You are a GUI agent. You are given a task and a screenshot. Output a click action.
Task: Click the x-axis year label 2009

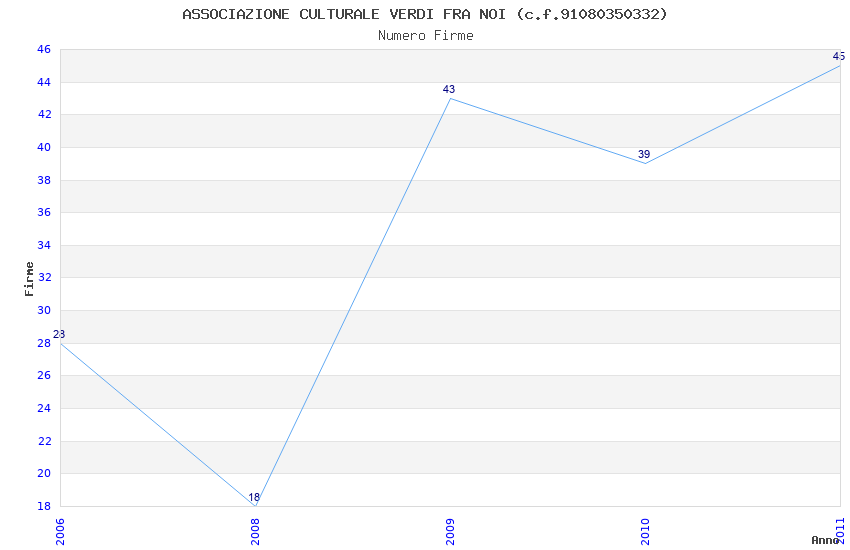pos(450,532)
